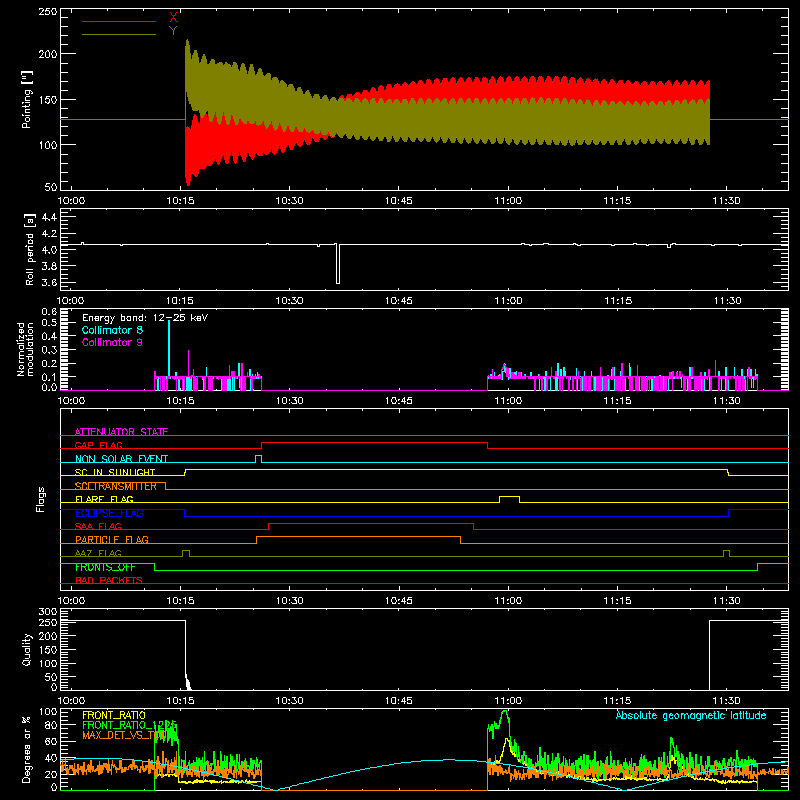Viewport: 800px width, 800px height.
Task: Click the FLARE_FLAG label
Action: (x=104, y=499)
